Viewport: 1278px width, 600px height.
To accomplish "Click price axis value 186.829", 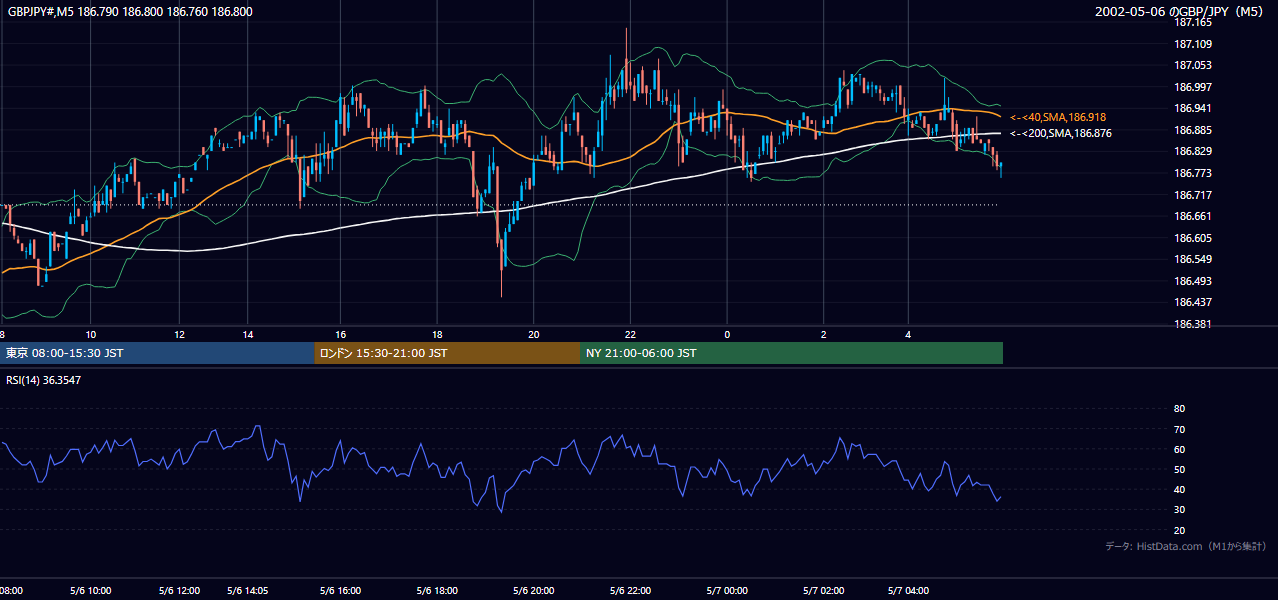I will 1192,151.
